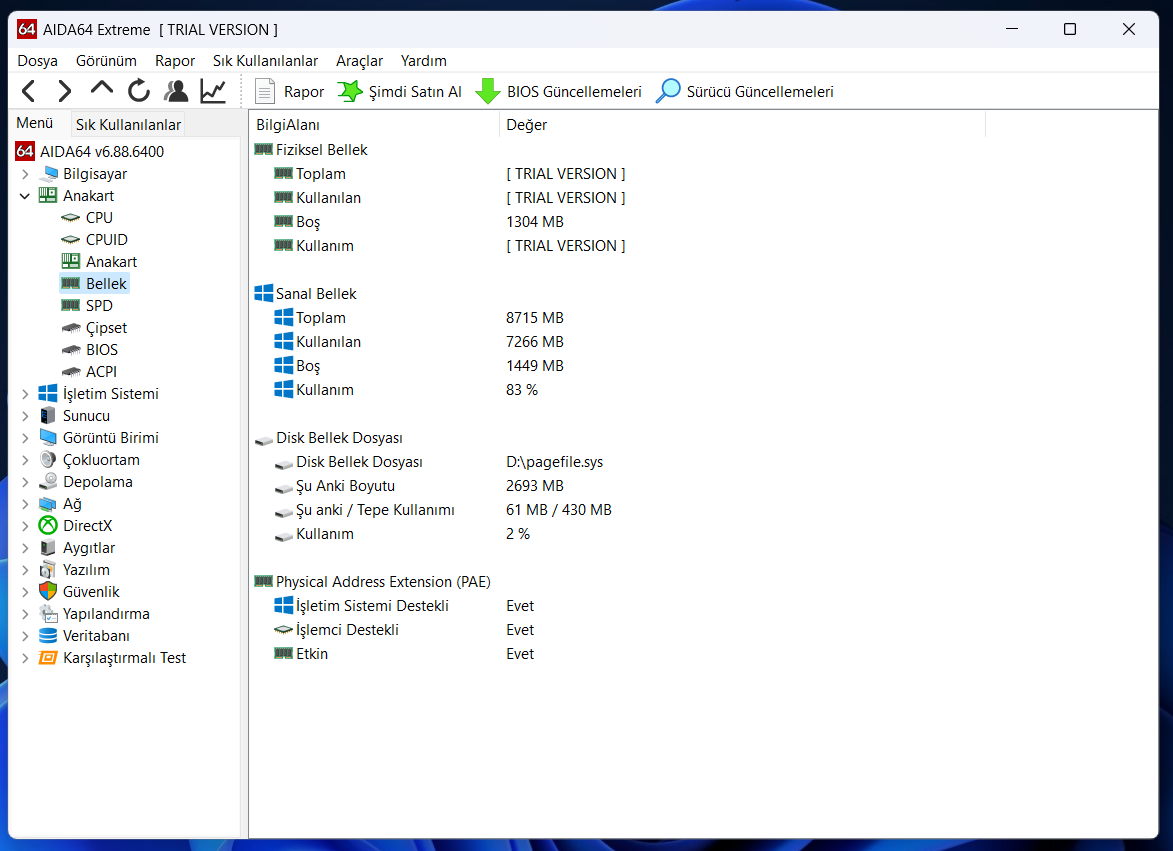Click the green download arrow BIOS icon
Viewport: 1173px width, 851px height.
pos(488,91)
